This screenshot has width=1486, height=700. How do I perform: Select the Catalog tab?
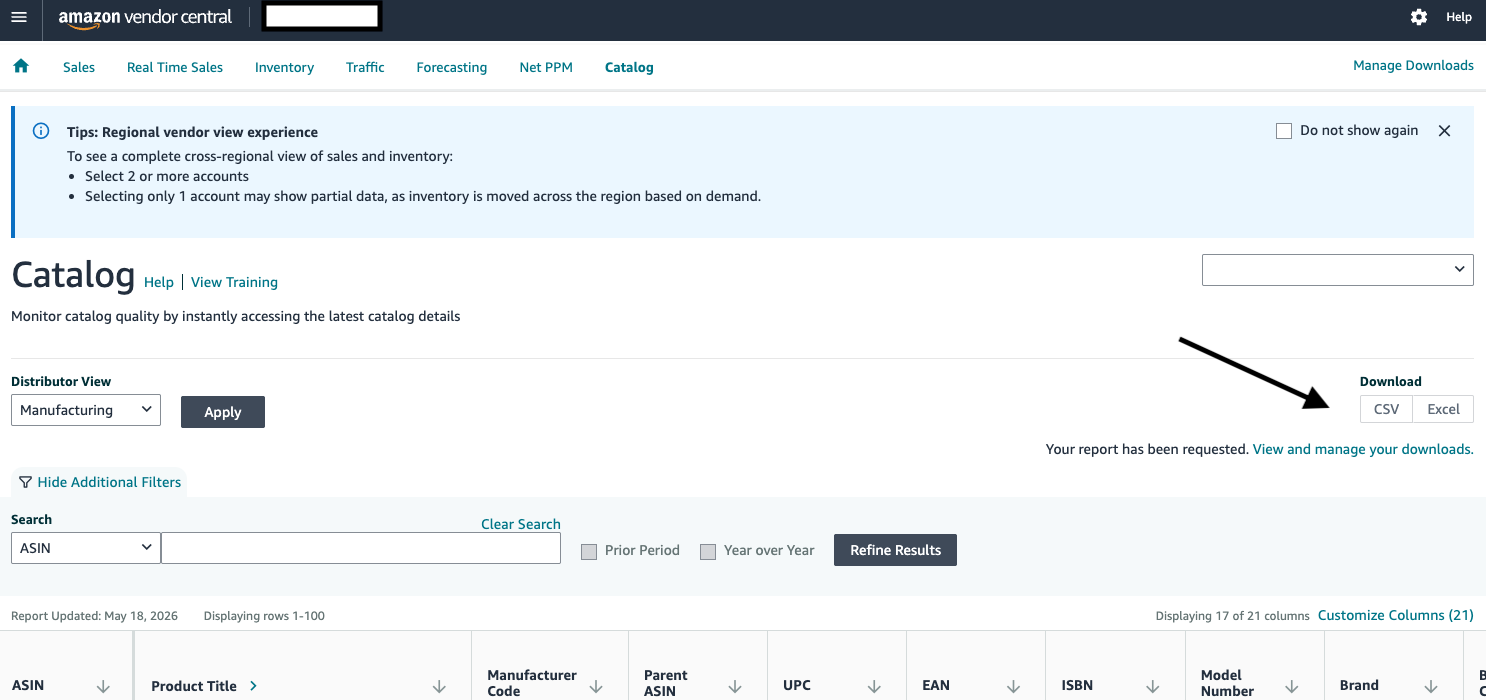pyautogui.click(x=629, y=67)
